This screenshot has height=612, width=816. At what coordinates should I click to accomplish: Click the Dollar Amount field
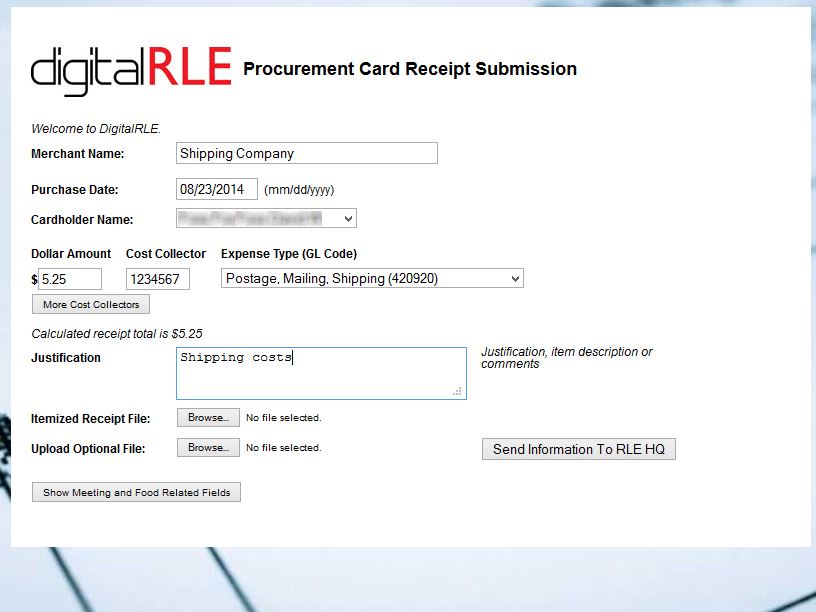70,279
